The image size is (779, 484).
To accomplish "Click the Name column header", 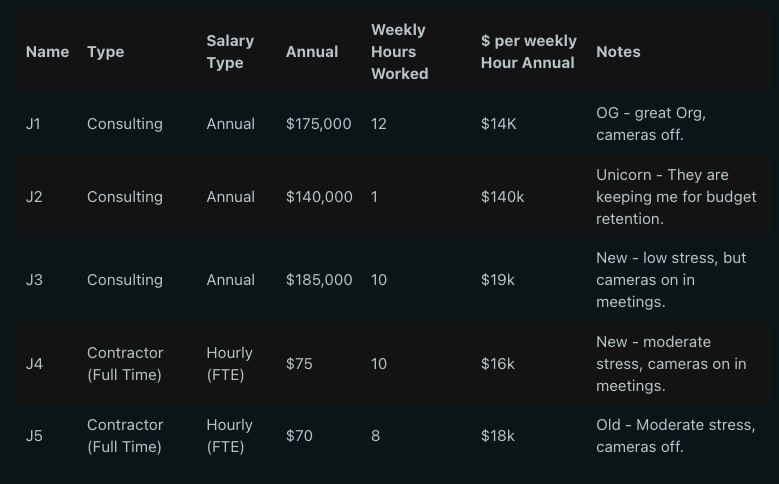I will (x=47, y=52).
